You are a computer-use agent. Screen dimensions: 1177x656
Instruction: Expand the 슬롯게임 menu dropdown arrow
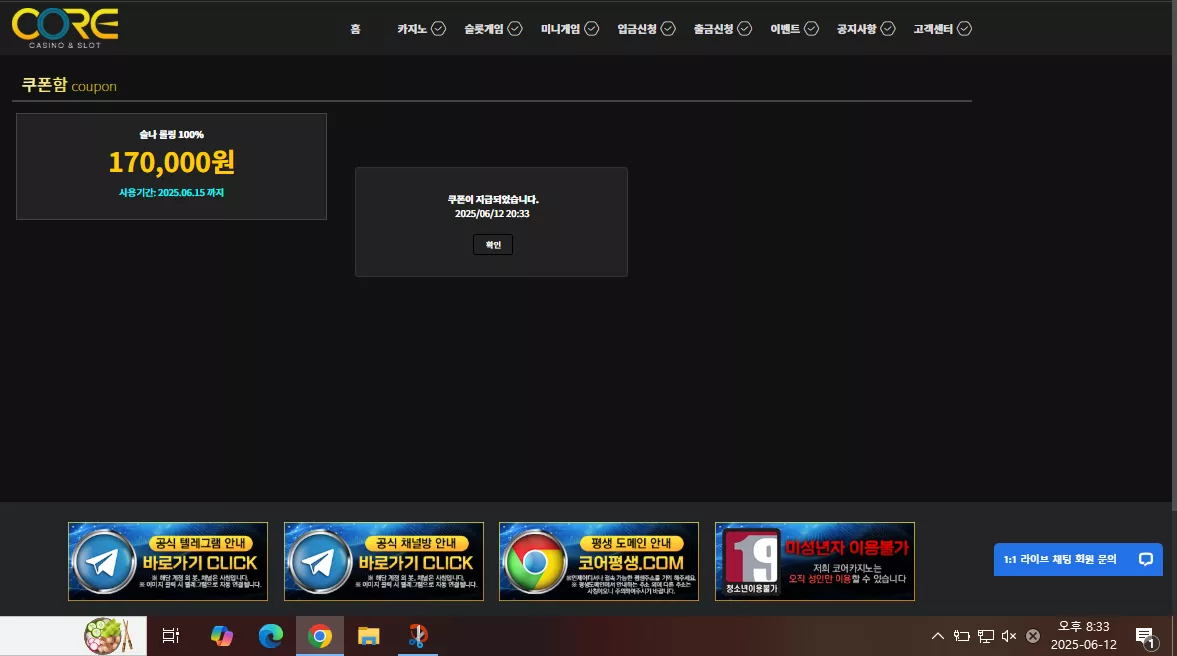(x=515, y=29)
